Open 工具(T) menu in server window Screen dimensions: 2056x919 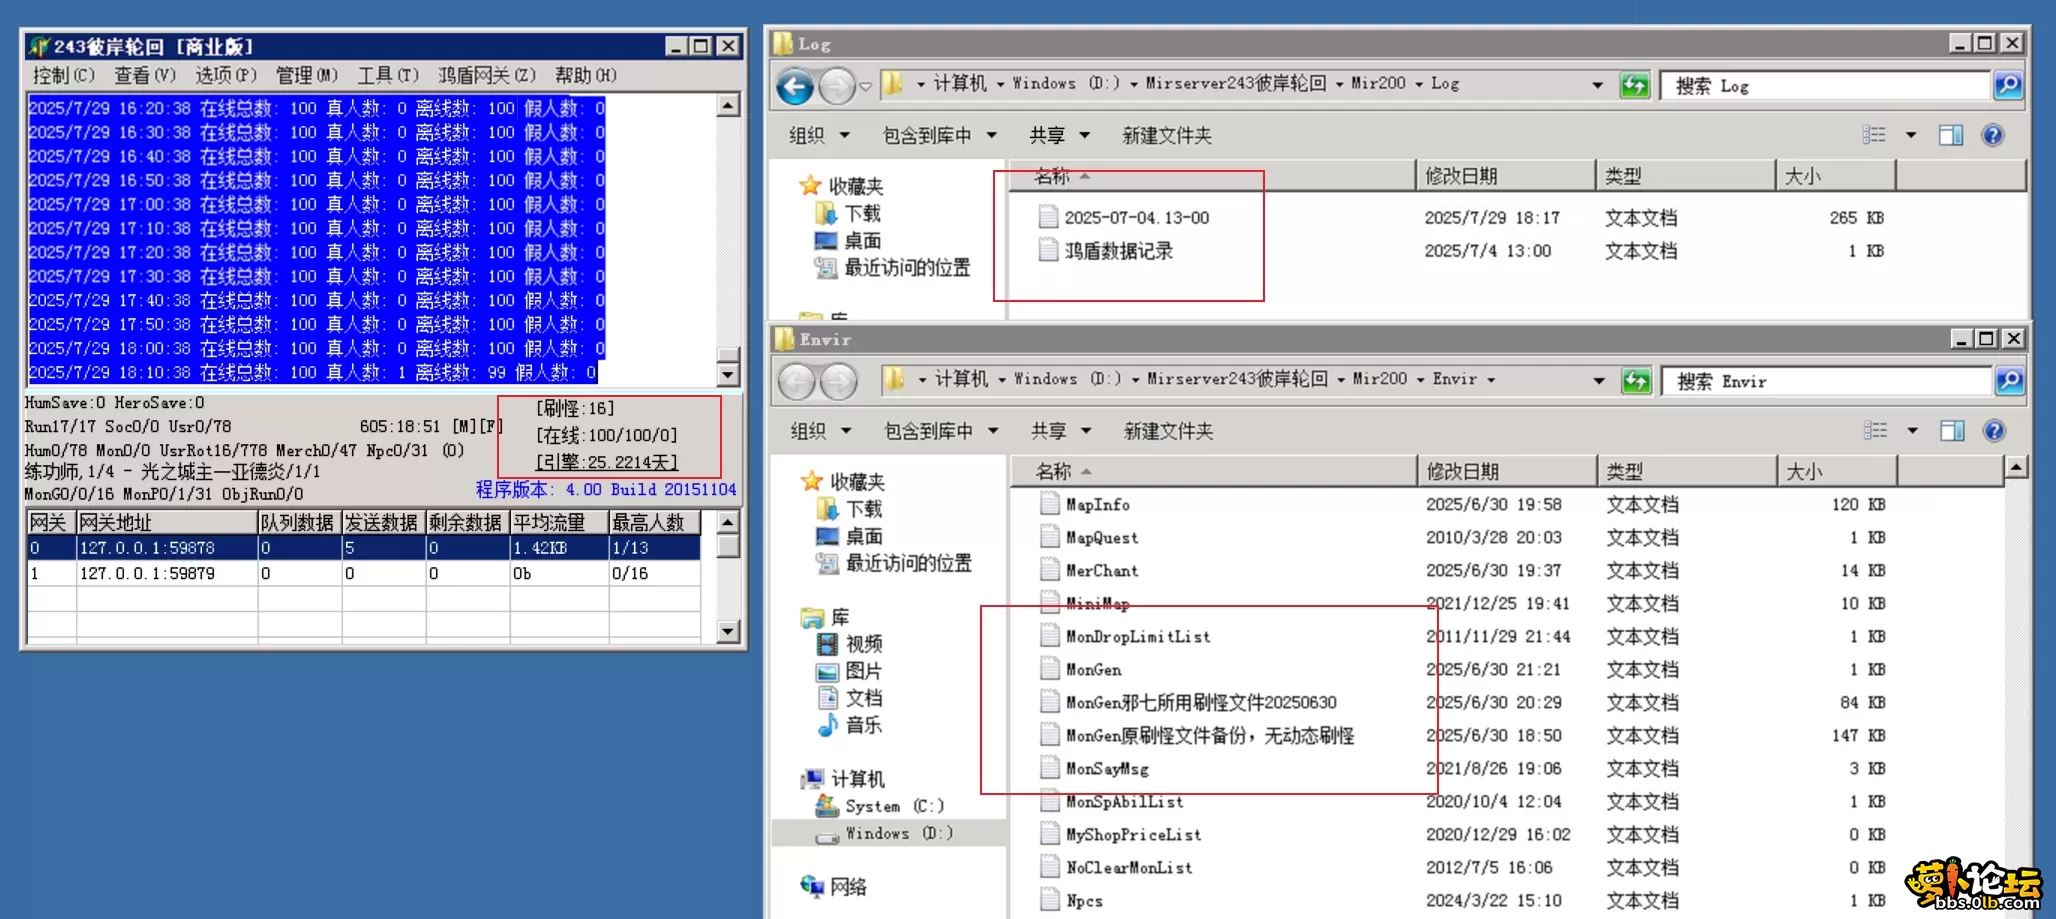[388, 75]
